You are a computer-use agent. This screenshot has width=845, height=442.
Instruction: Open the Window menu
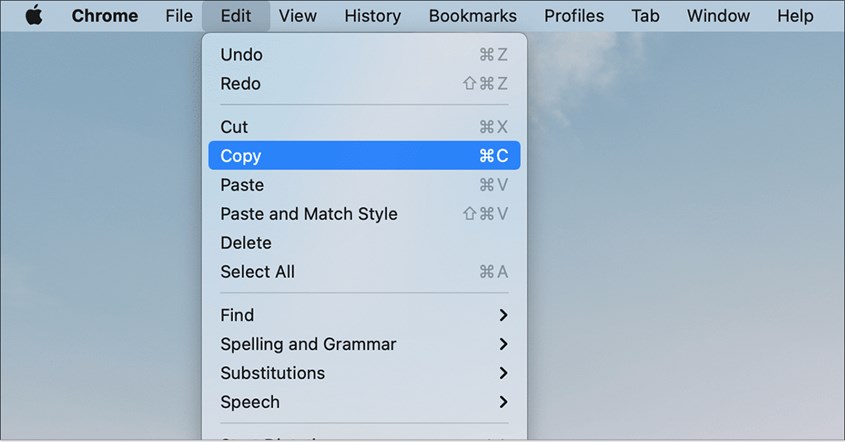pos(718,16)
